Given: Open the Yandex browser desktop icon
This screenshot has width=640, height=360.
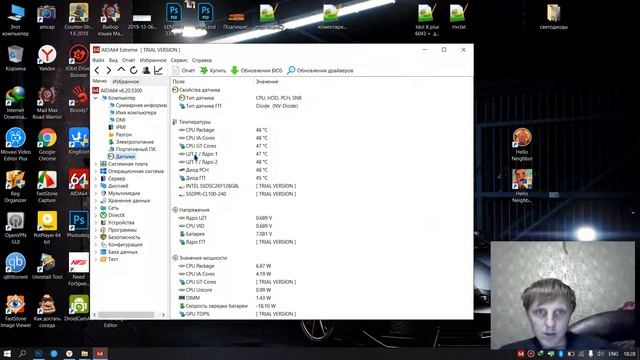Looking at the screenshot, I should click(47, 58).
